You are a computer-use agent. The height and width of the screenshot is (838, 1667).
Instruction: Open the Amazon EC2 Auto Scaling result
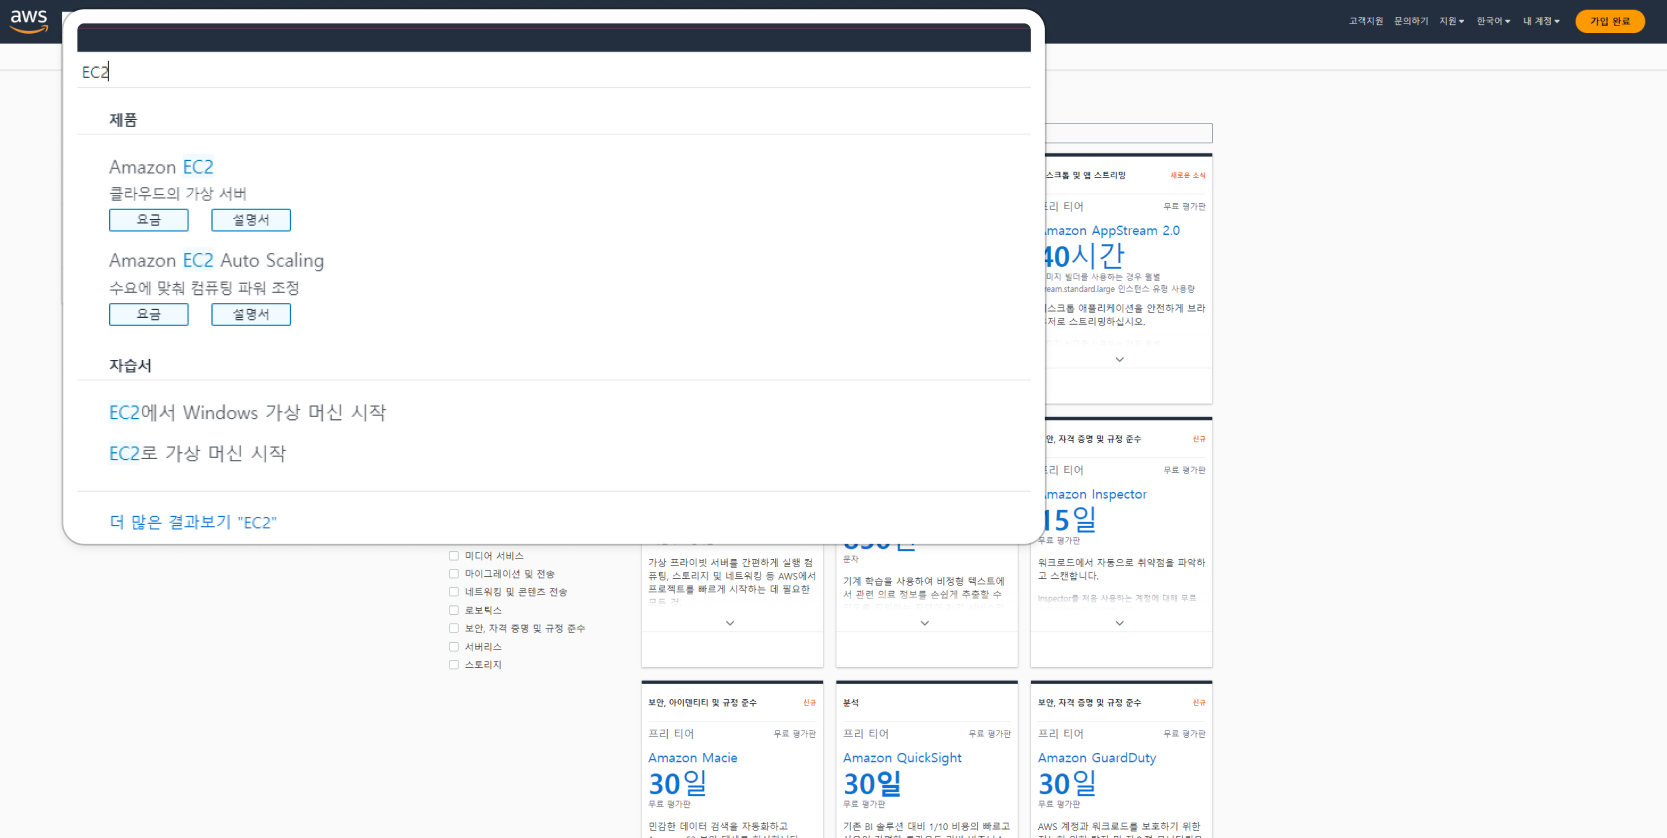coord(216,260)
